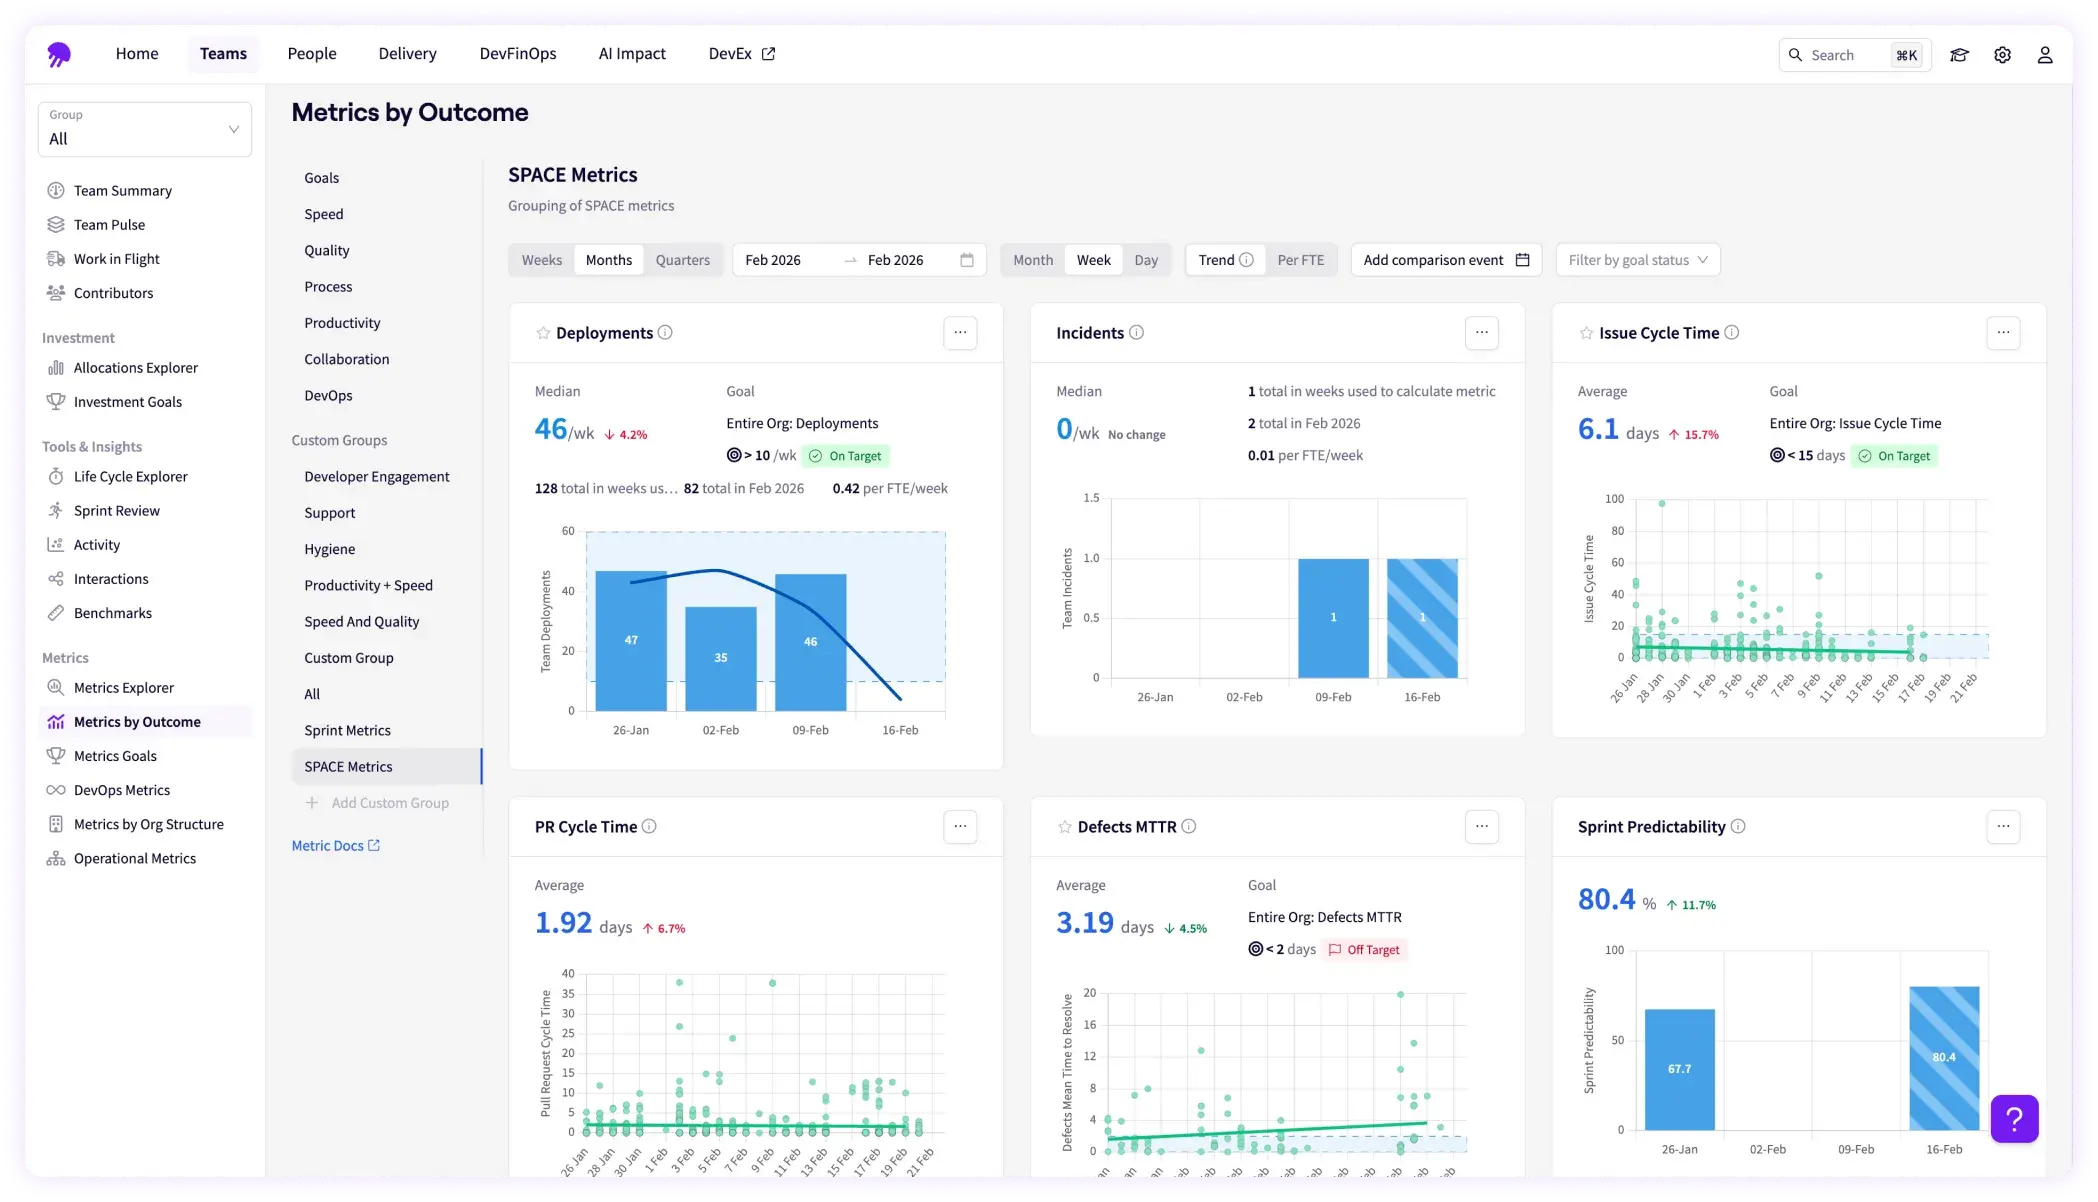Image resolution: width=2098 pixels, height=1202 pixels.
Task: Select Sprint Metrics custom group
Action: (x=347, y=730)
